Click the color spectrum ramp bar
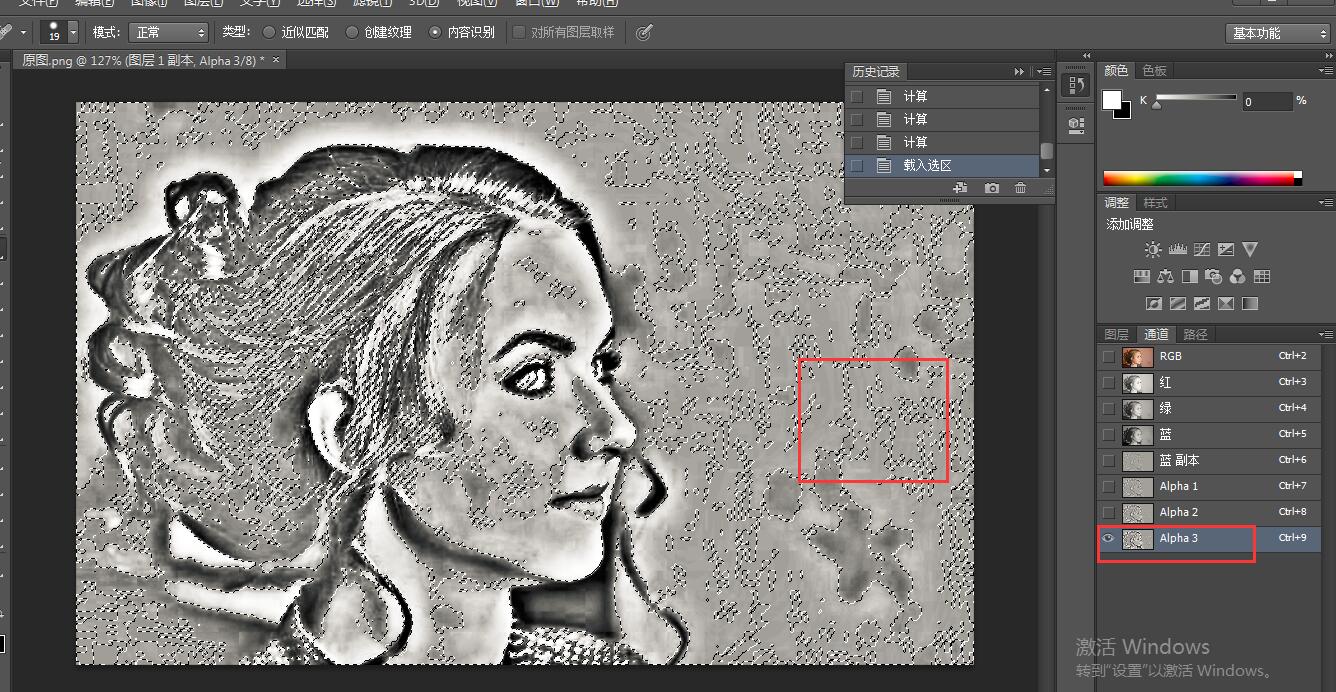 (1200, 179)
